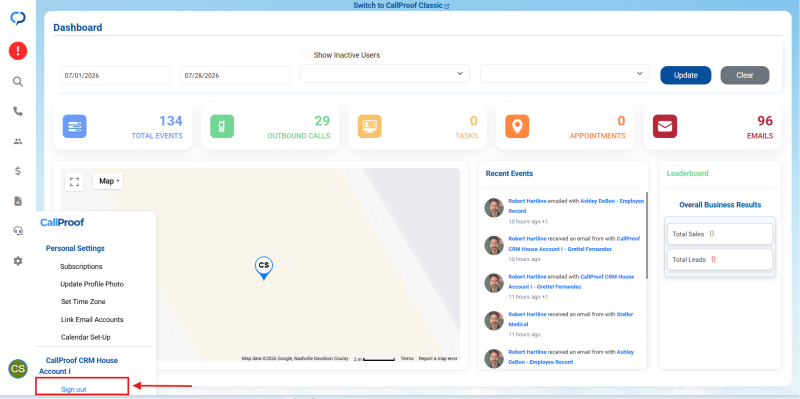Open the Map type dropdown
Image resolution: width=800 pixels, height=399 pixels.
tap(108, 181)
